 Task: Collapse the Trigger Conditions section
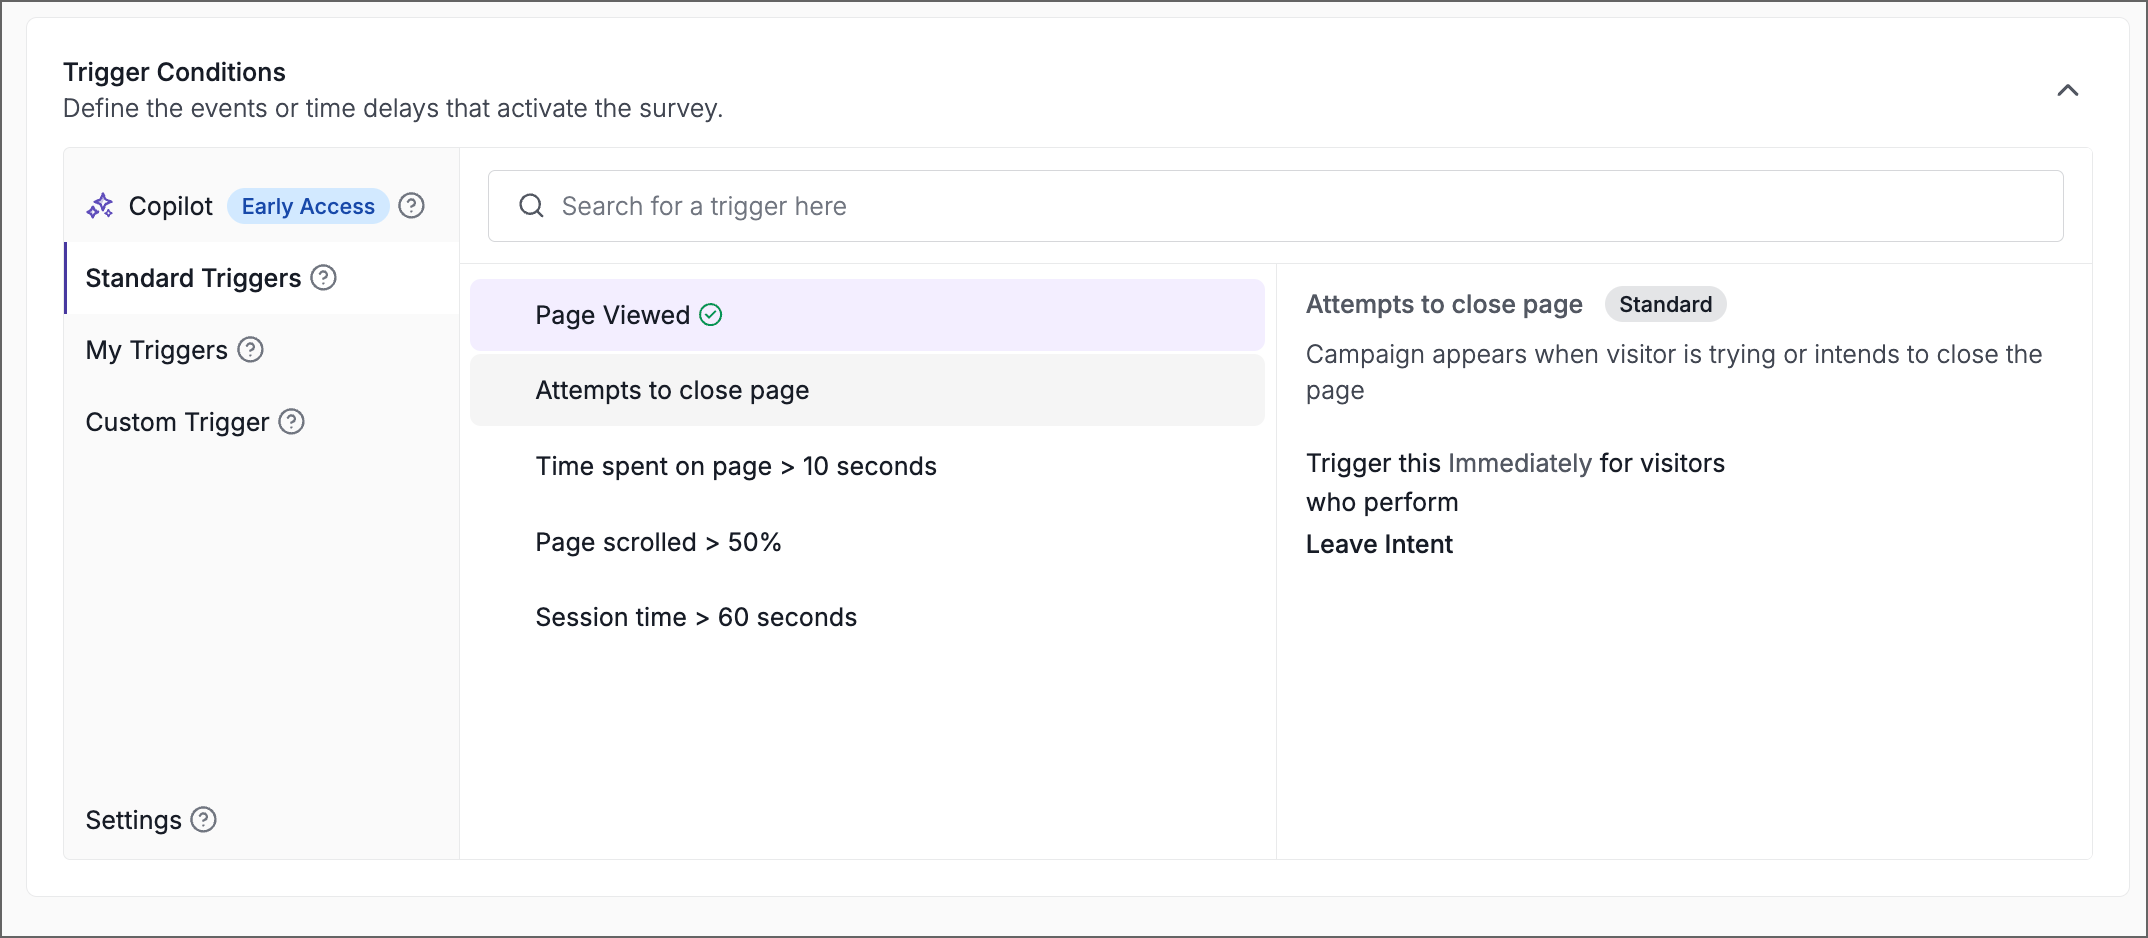click(x=2068, y=89)
